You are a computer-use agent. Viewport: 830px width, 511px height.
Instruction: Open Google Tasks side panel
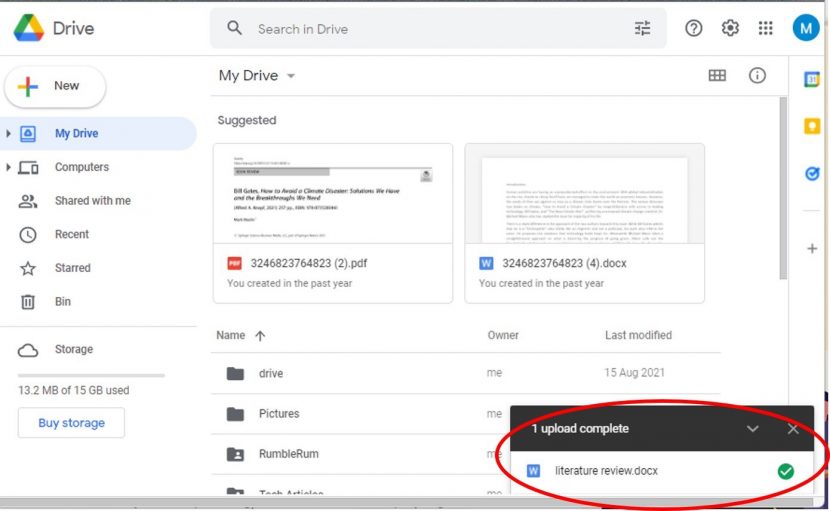(x=811, y=173)
